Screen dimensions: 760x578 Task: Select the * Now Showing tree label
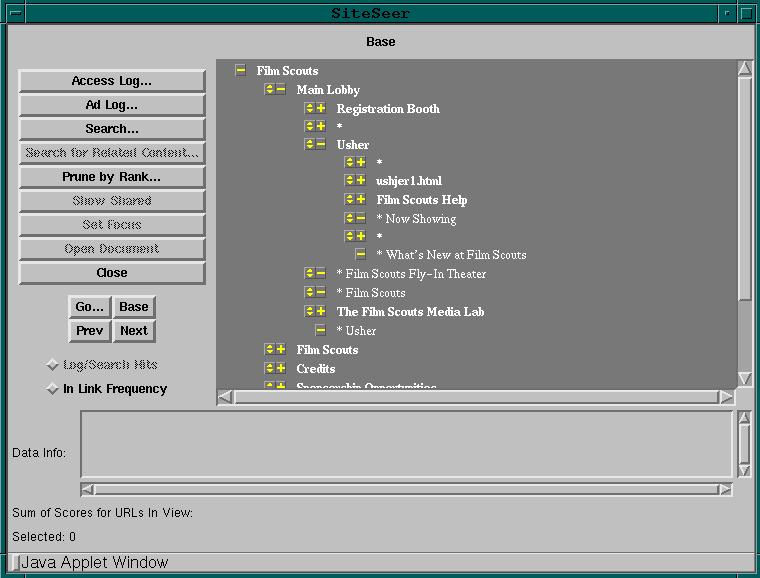416,219
